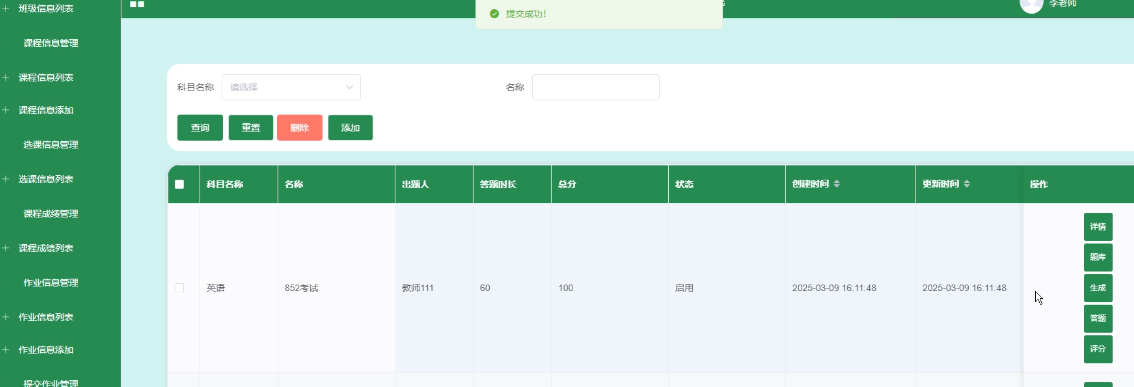Open 班级信息列表 in the sidebar
The width and height of the screenshot is (1134, 387).
[x=46, y=9]
